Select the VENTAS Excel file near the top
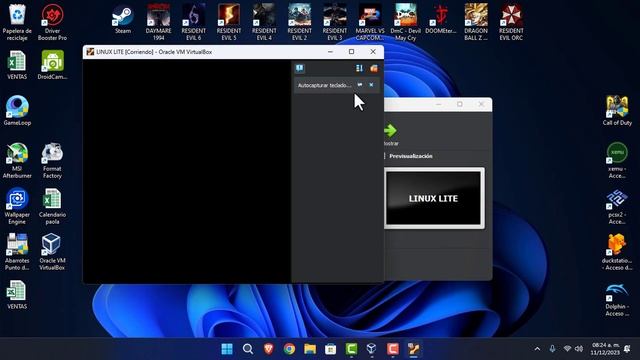640x360 pixels. (17, 65)
